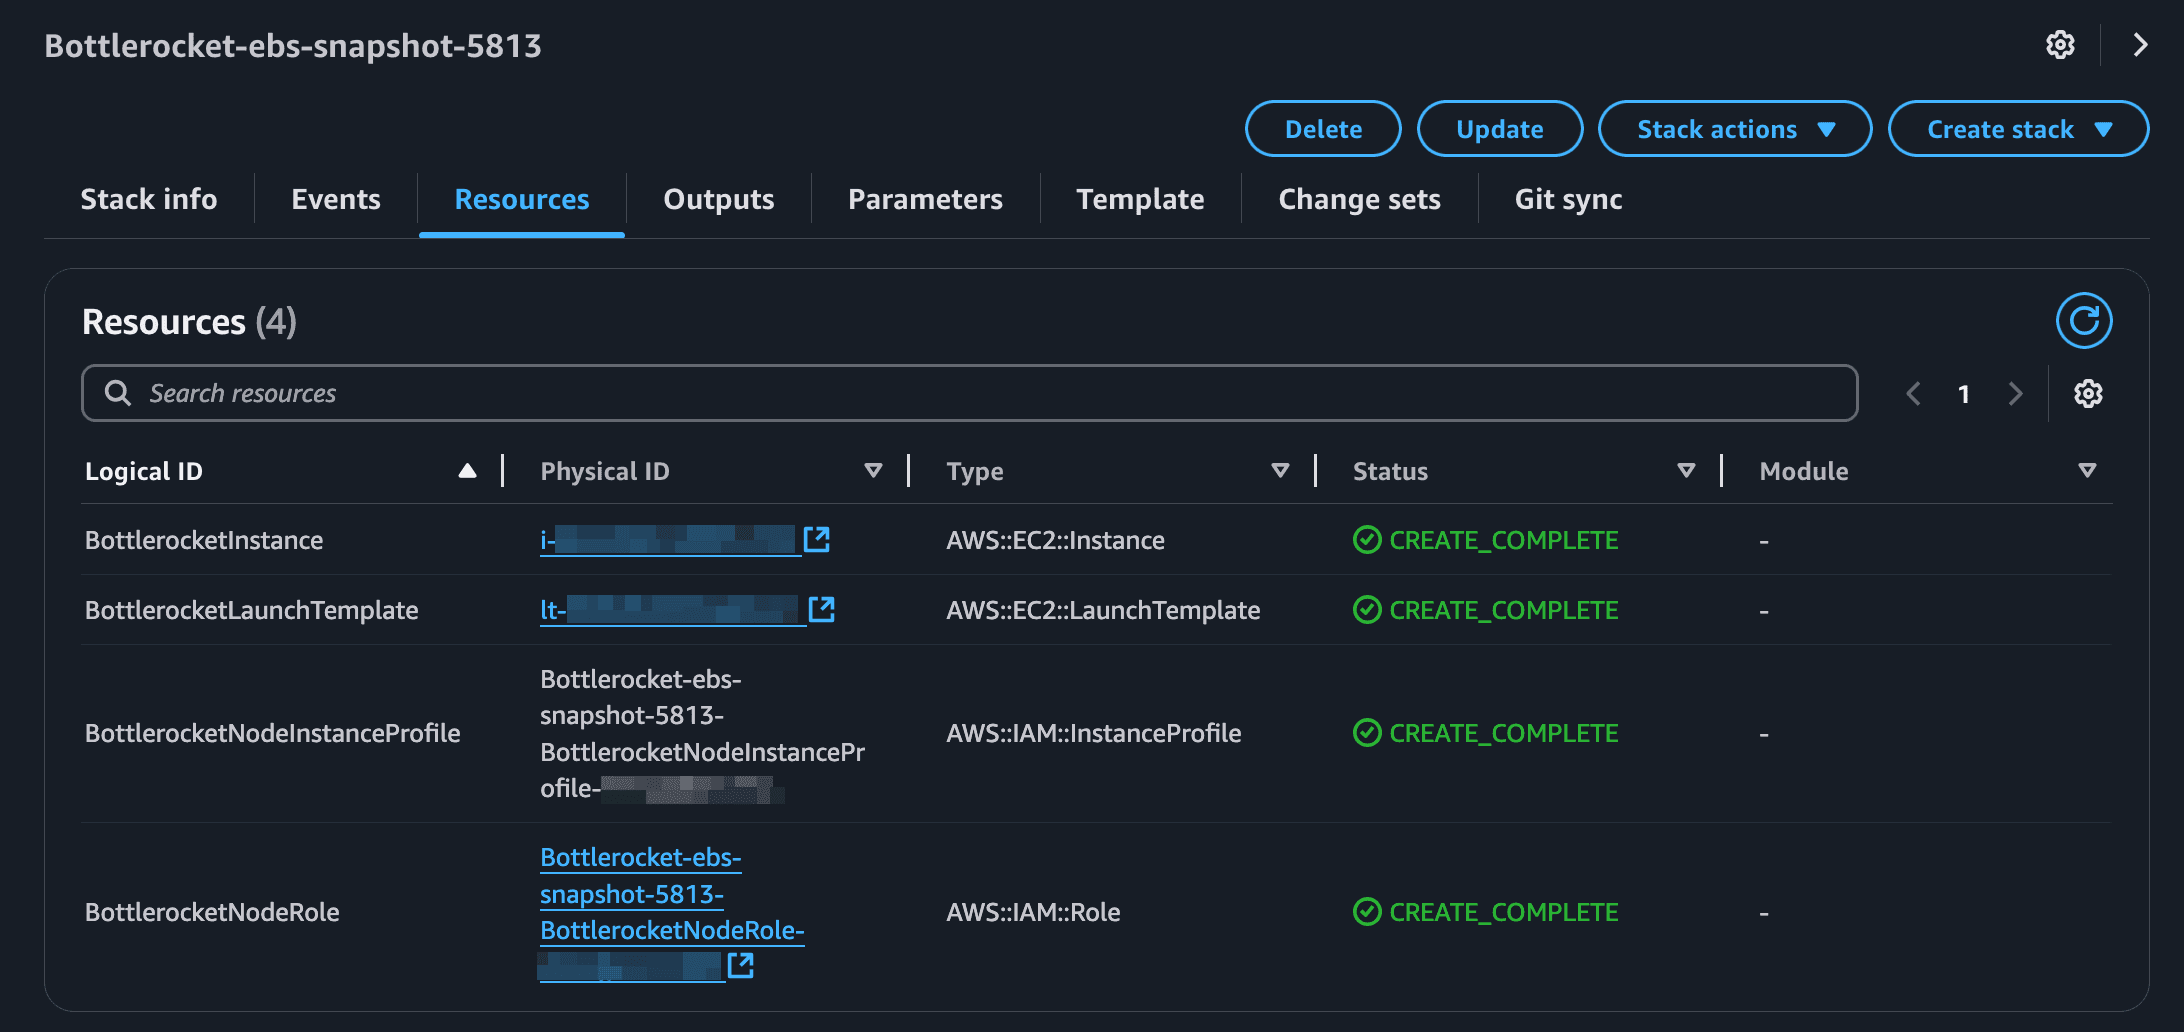
Task: Click the Bottlerocket-ebs-snapshot-5813 stack title
Action: point(293,46)
